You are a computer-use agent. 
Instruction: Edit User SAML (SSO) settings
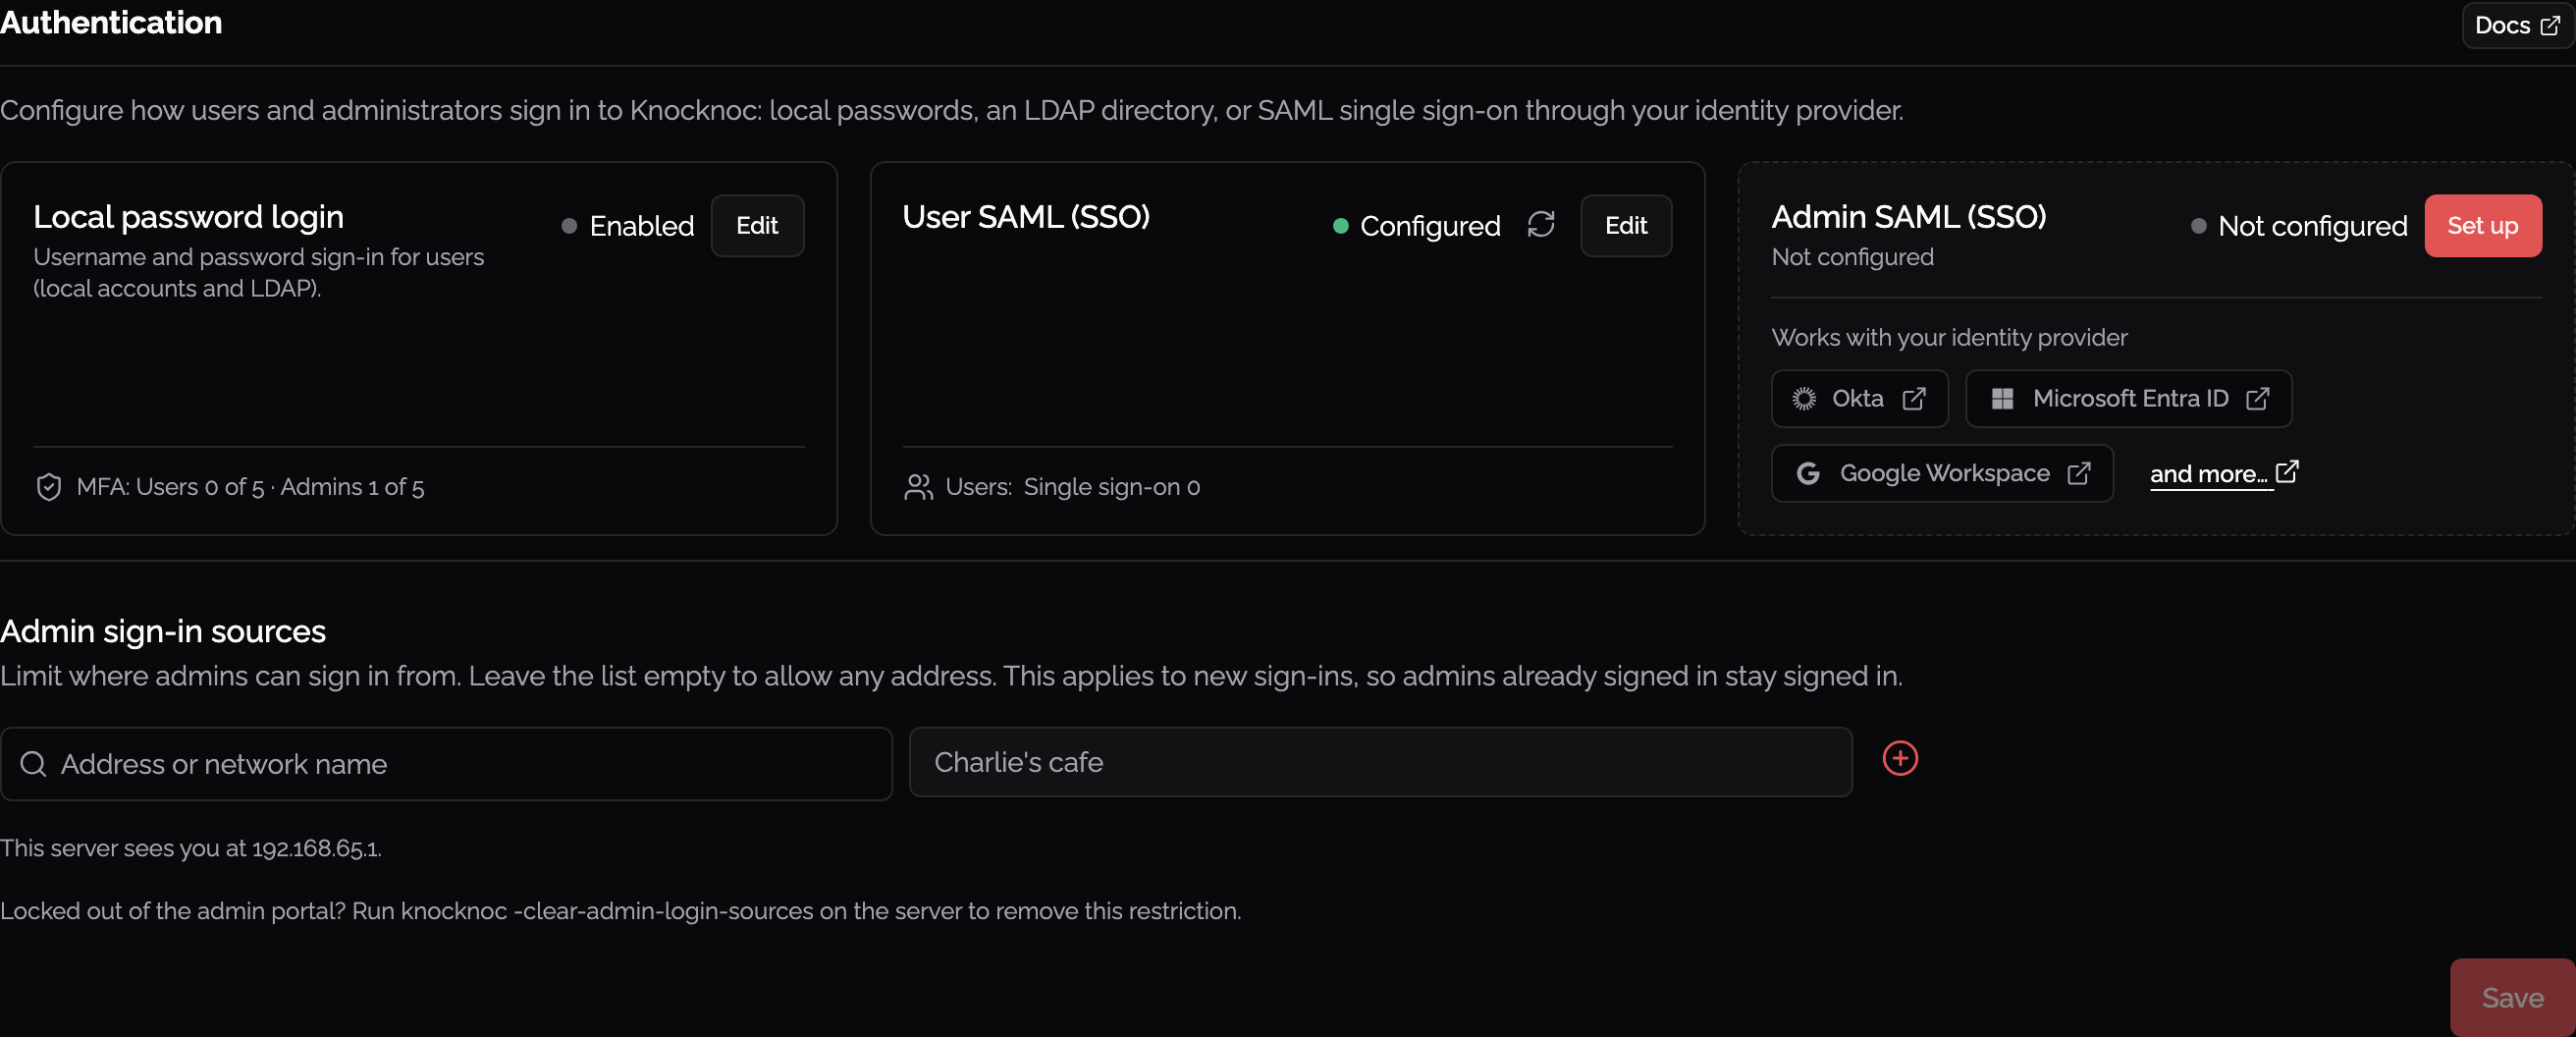tap(1625, 226)
